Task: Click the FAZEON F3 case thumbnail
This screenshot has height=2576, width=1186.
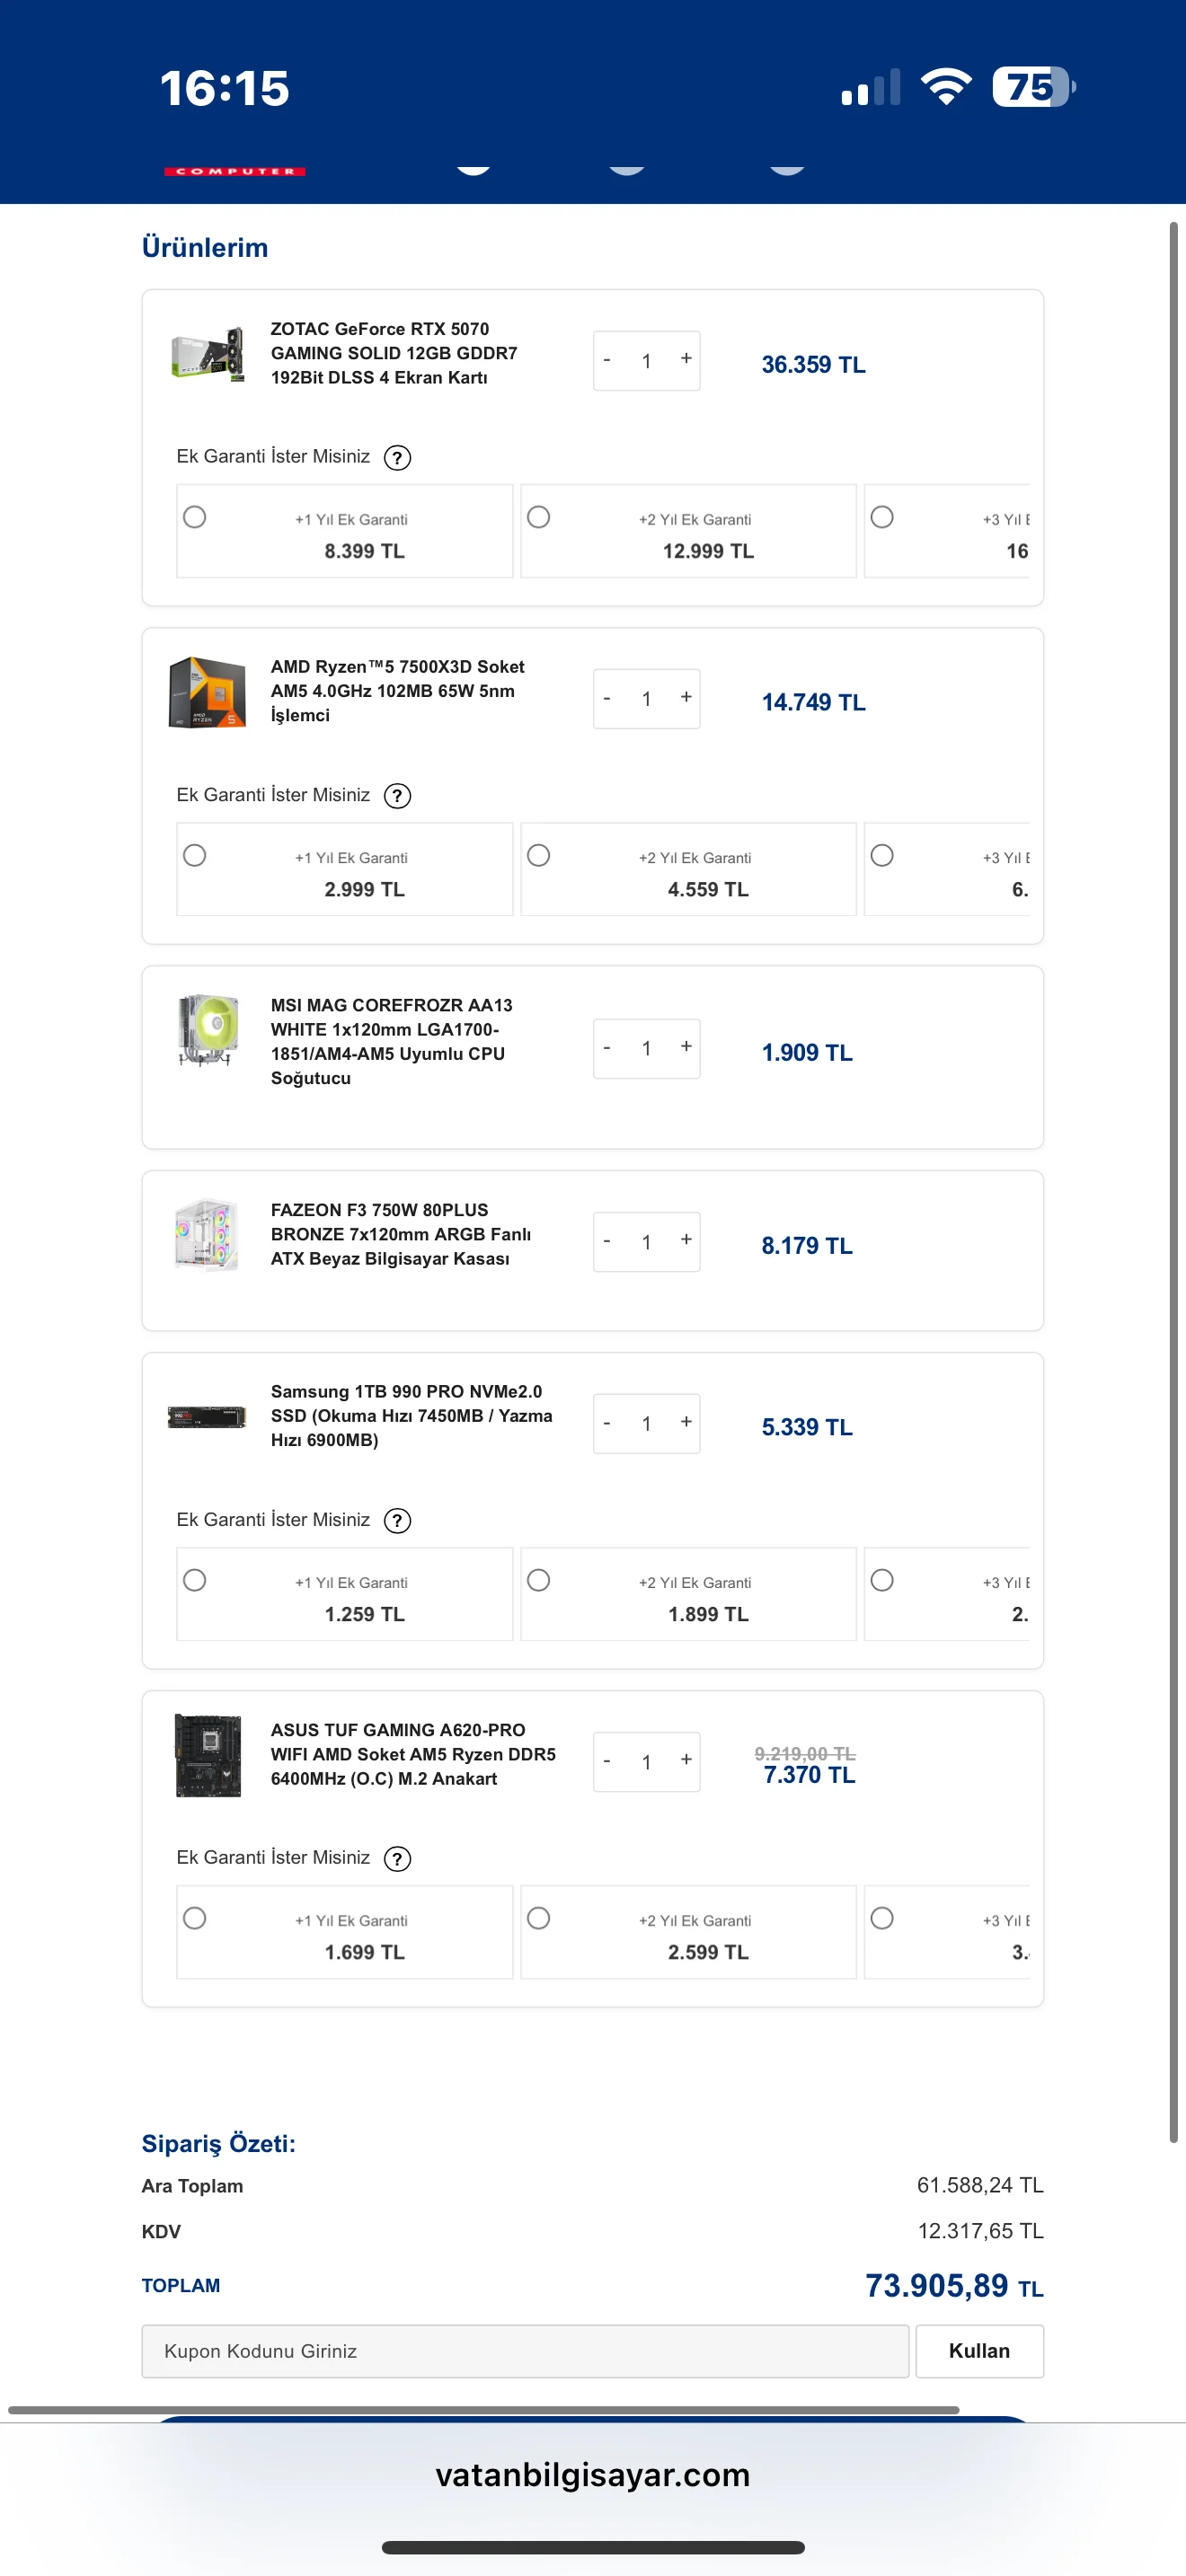Action: [207, 1235]
